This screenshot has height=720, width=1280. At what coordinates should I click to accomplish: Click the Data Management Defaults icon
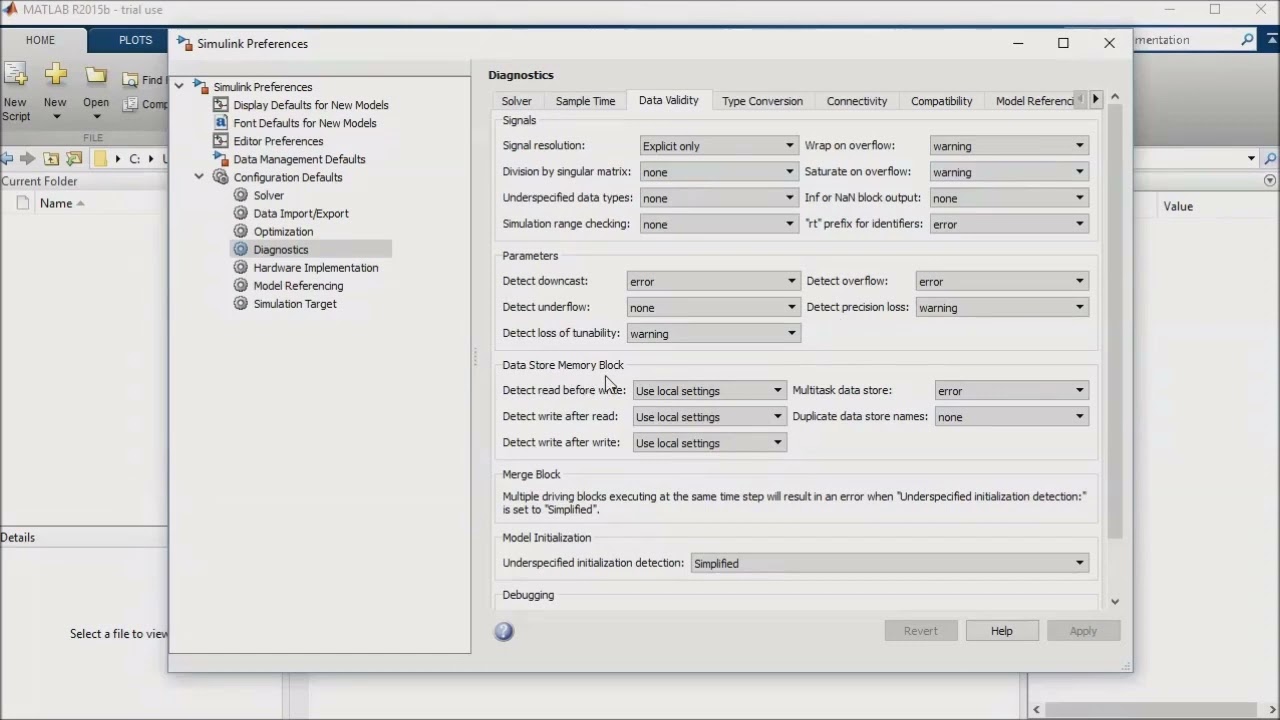point(222,159)
